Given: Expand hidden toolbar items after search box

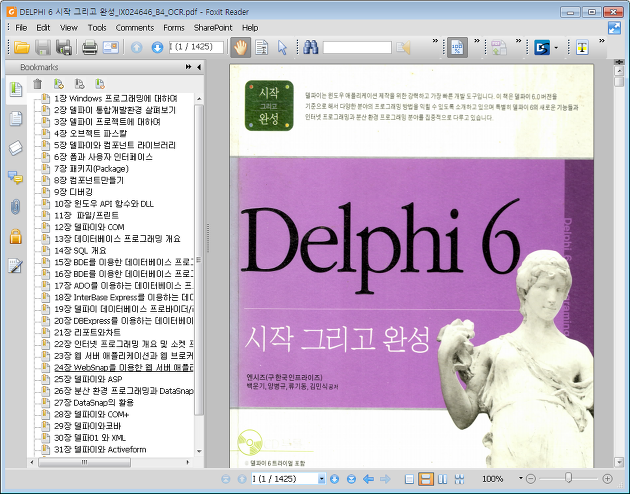Looking at the screenshot, I should [436, 41].
